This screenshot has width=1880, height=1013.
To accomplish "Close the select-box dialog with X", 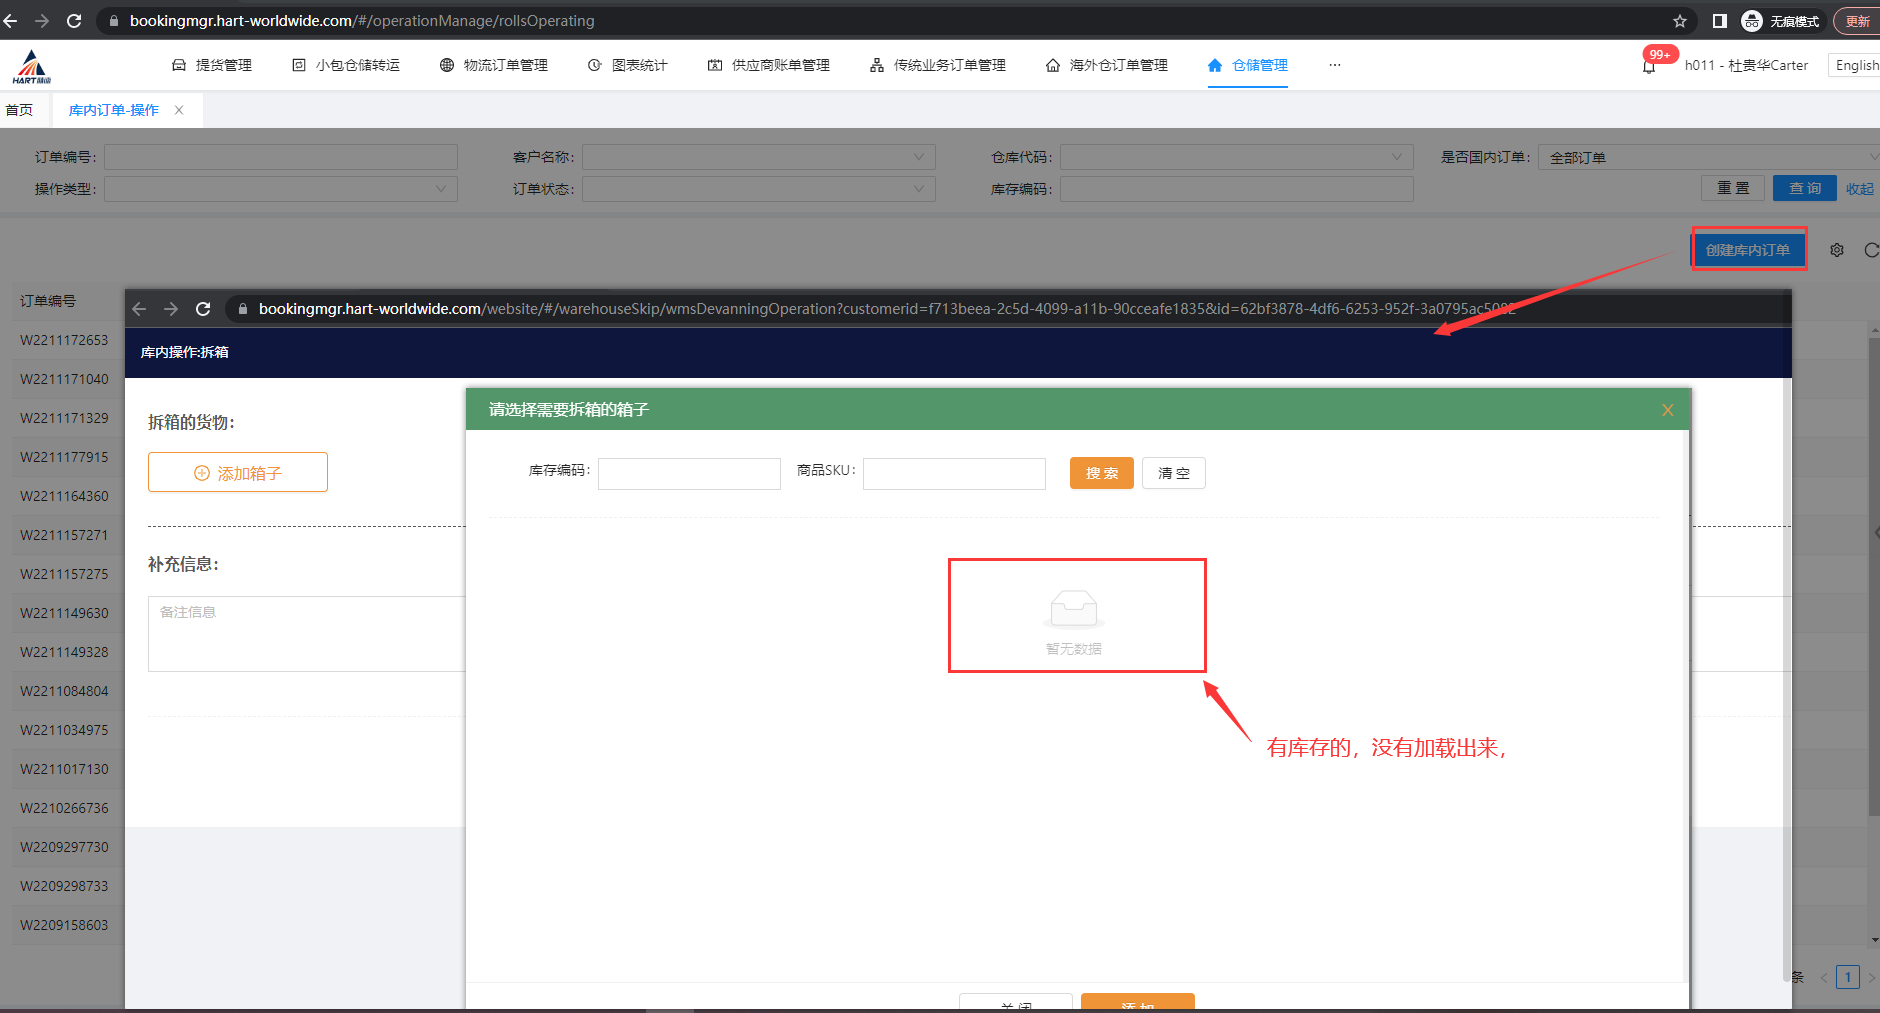I will (x=1667, y=410).
